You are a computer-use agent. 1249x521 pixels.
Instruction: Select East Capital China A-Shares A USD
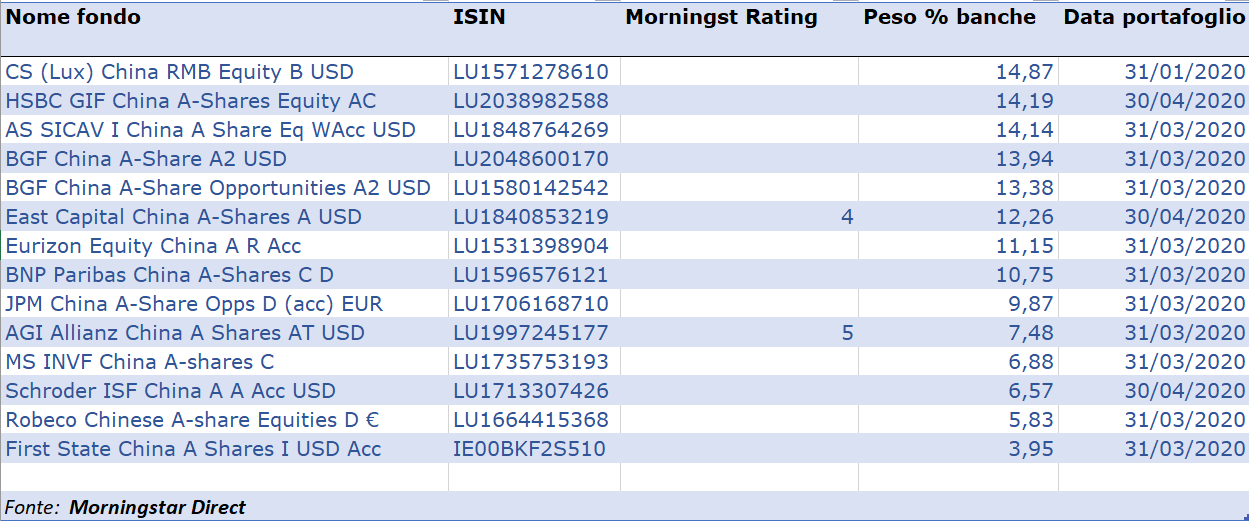click(184, 217)
